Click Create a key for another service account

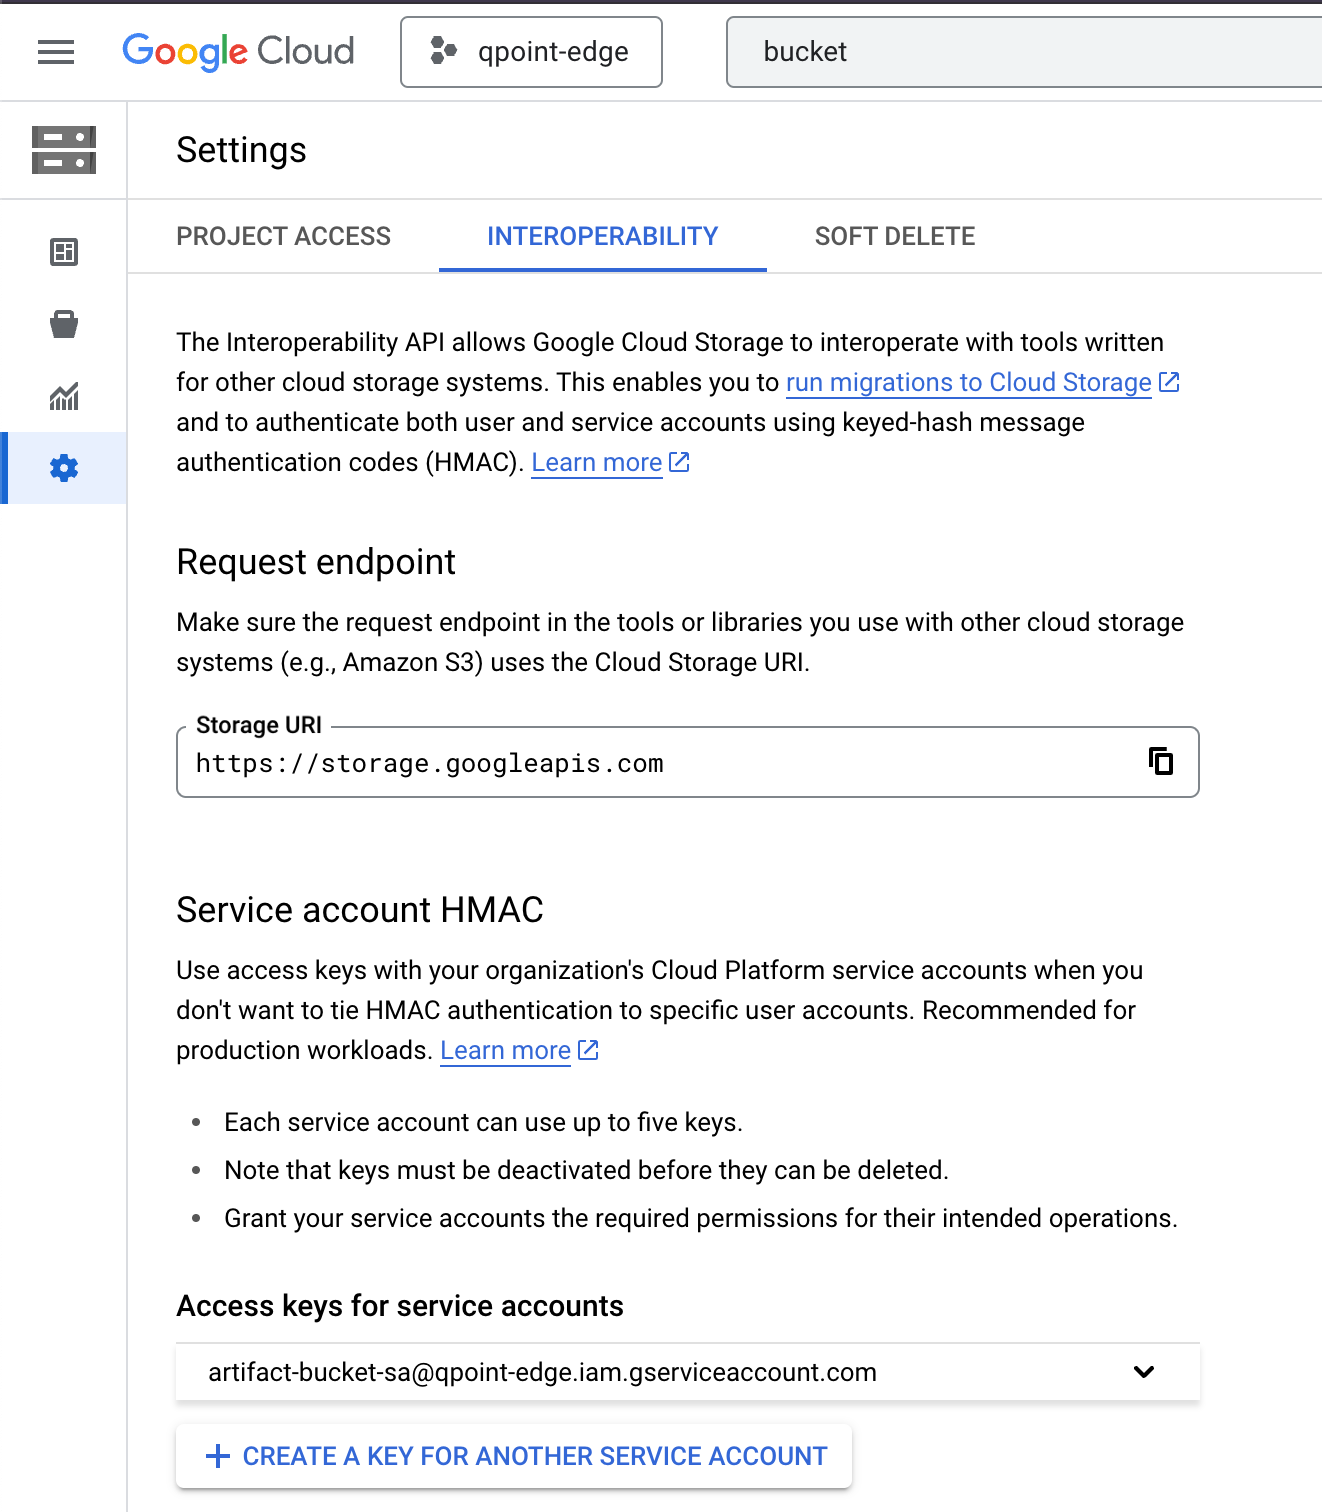coord(514,1456)
